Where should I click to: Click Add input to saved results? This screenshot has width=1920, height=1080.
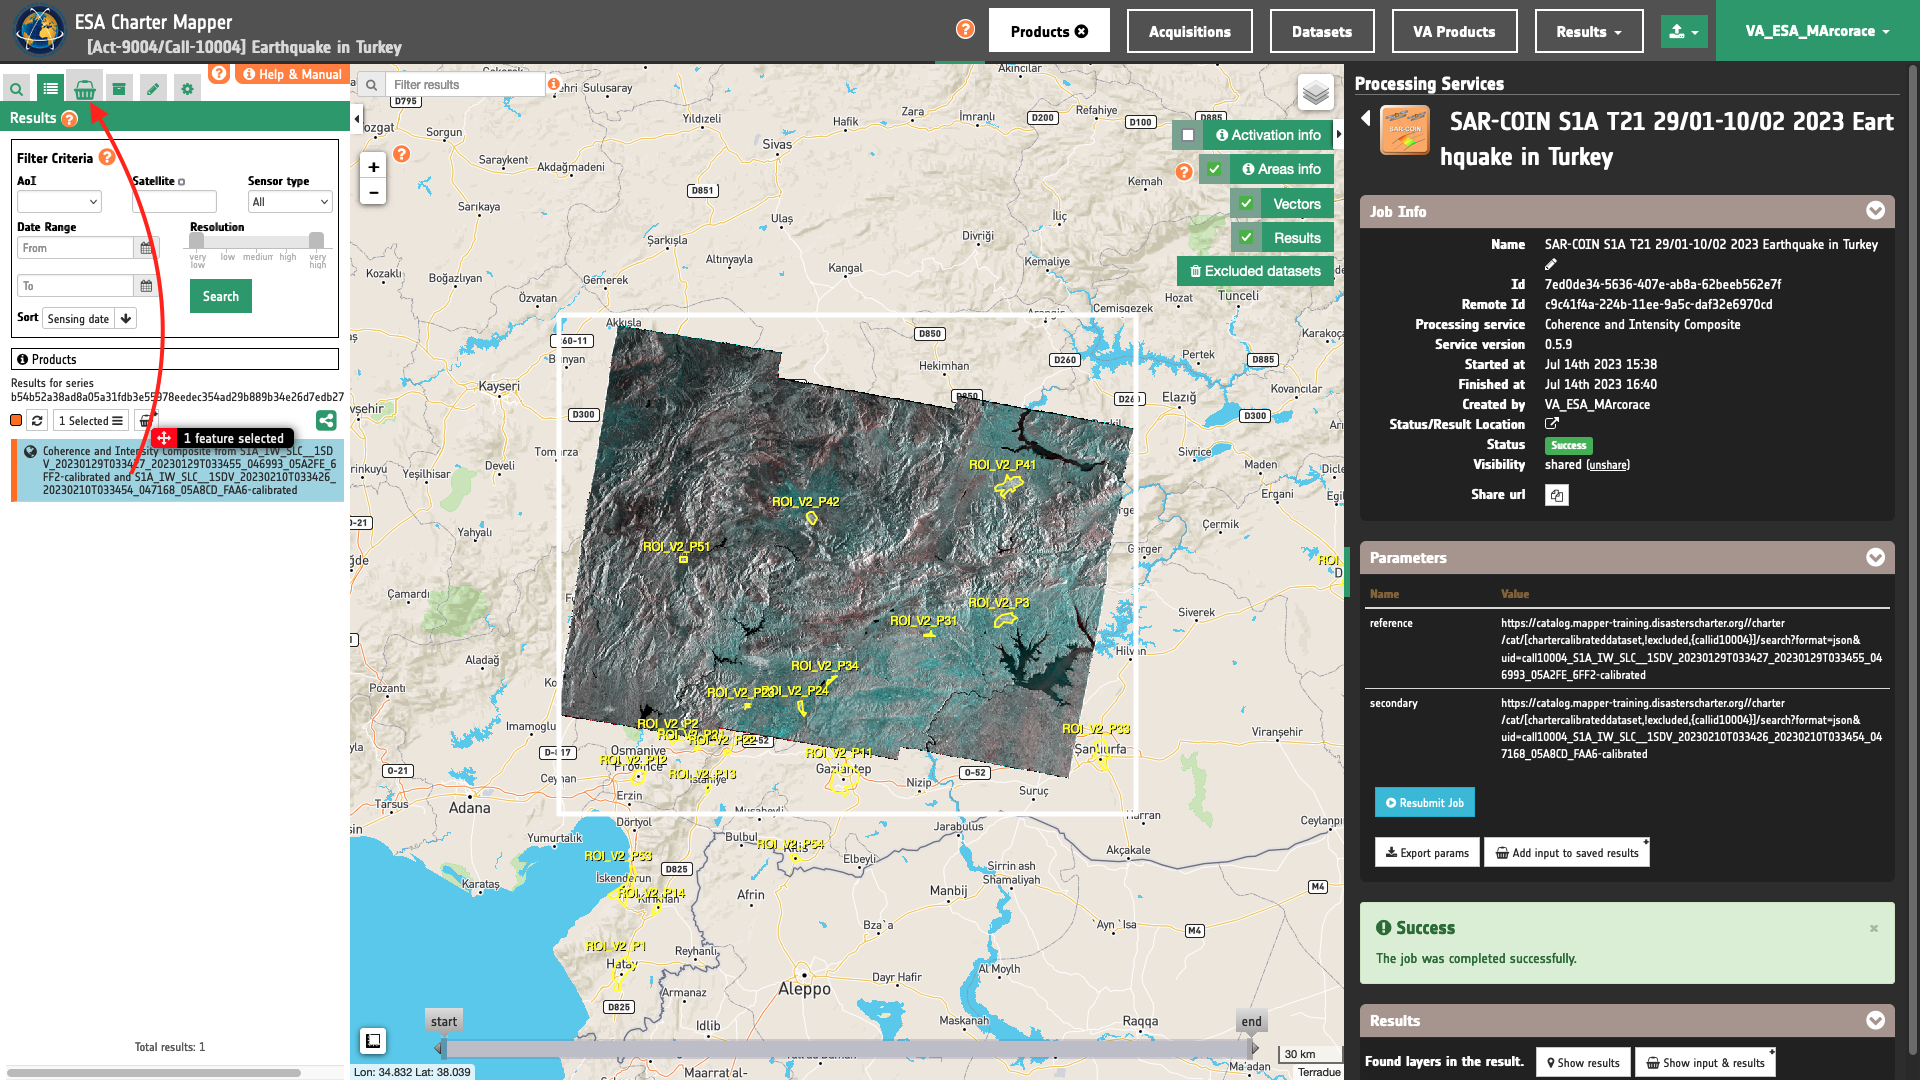(1567, 853)
